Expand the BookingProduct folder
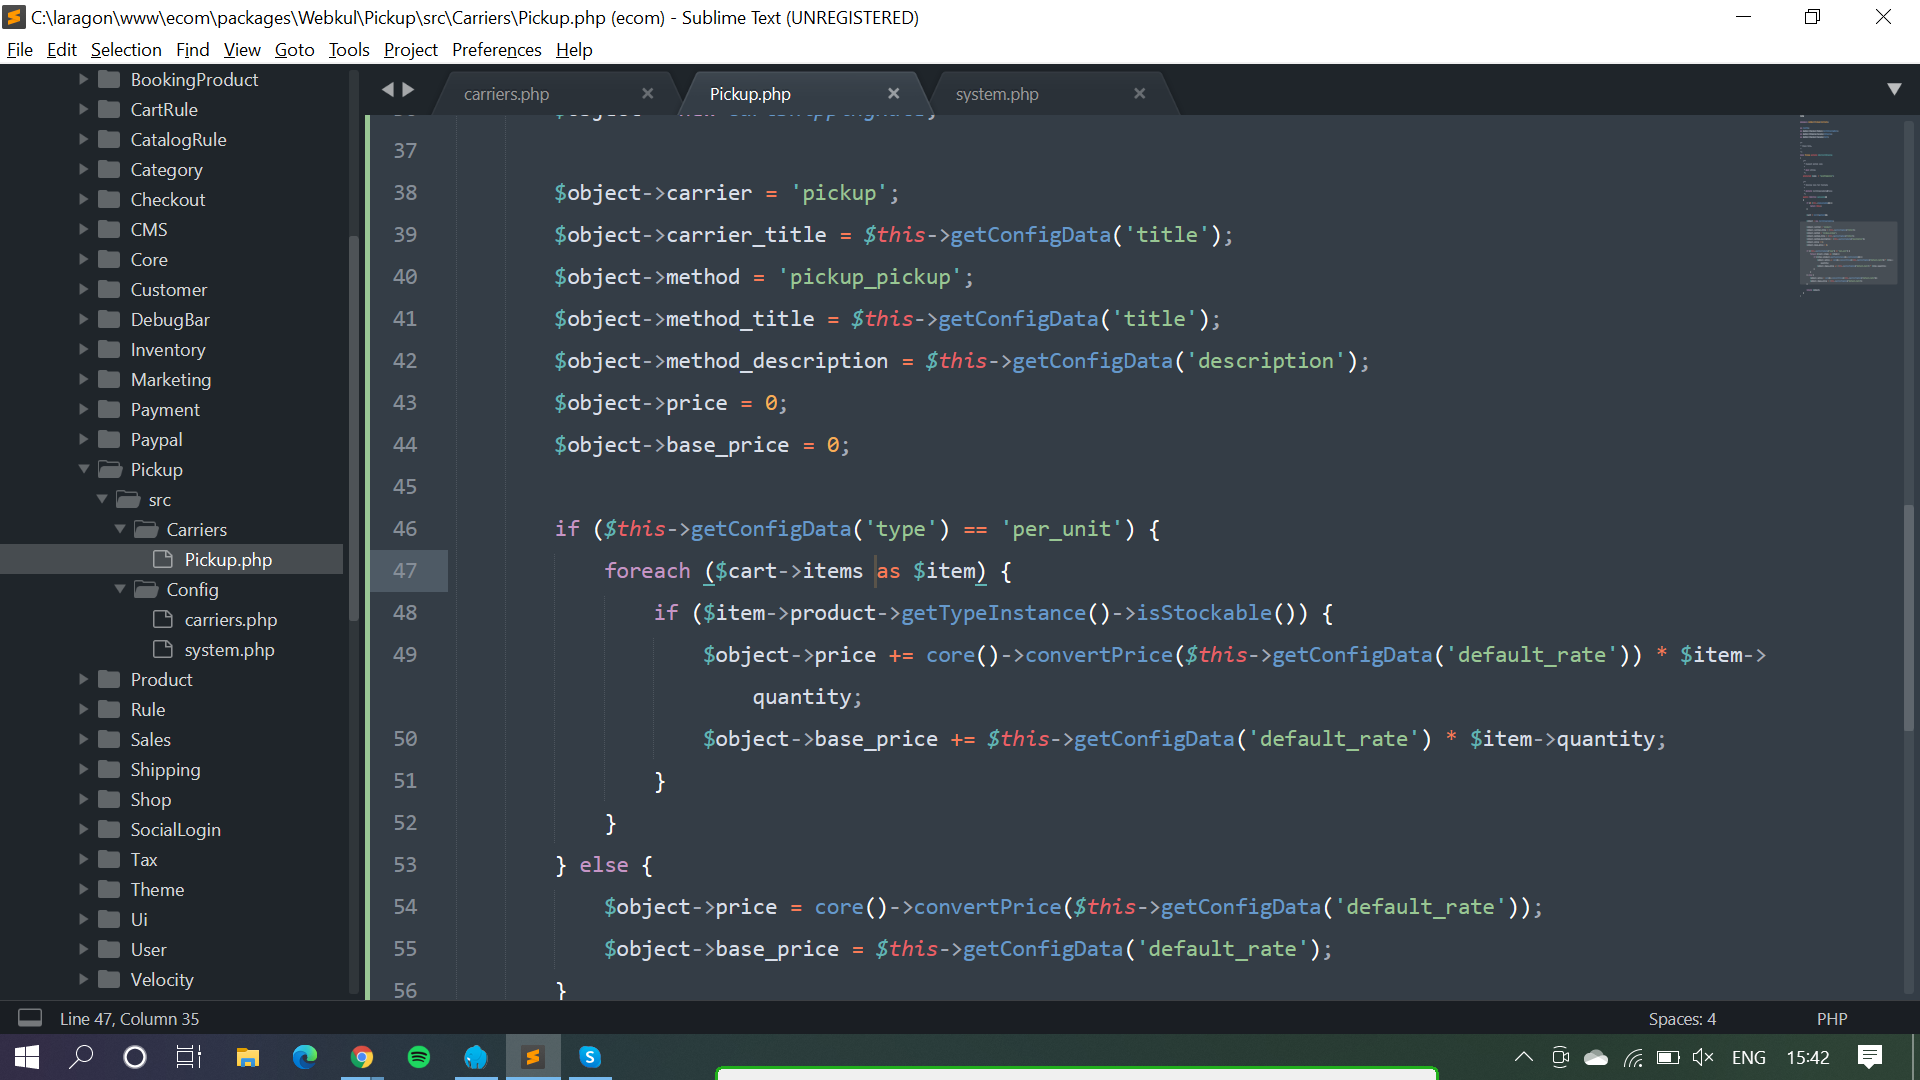Viewport: 1920px width, 1080px height. [x=84, y=79]
